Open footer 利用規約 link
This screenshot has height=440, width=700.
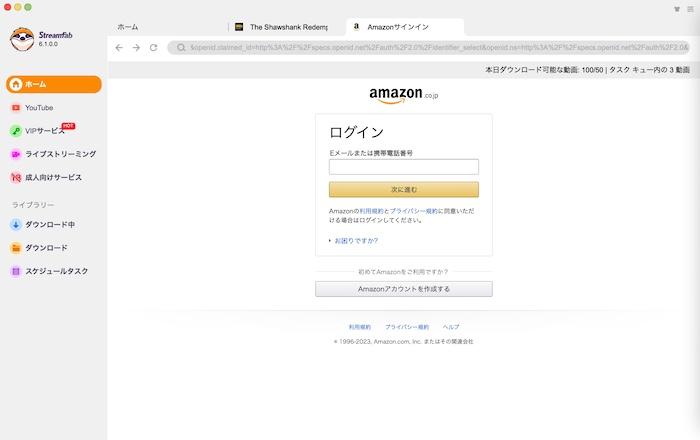coord(360,327)
